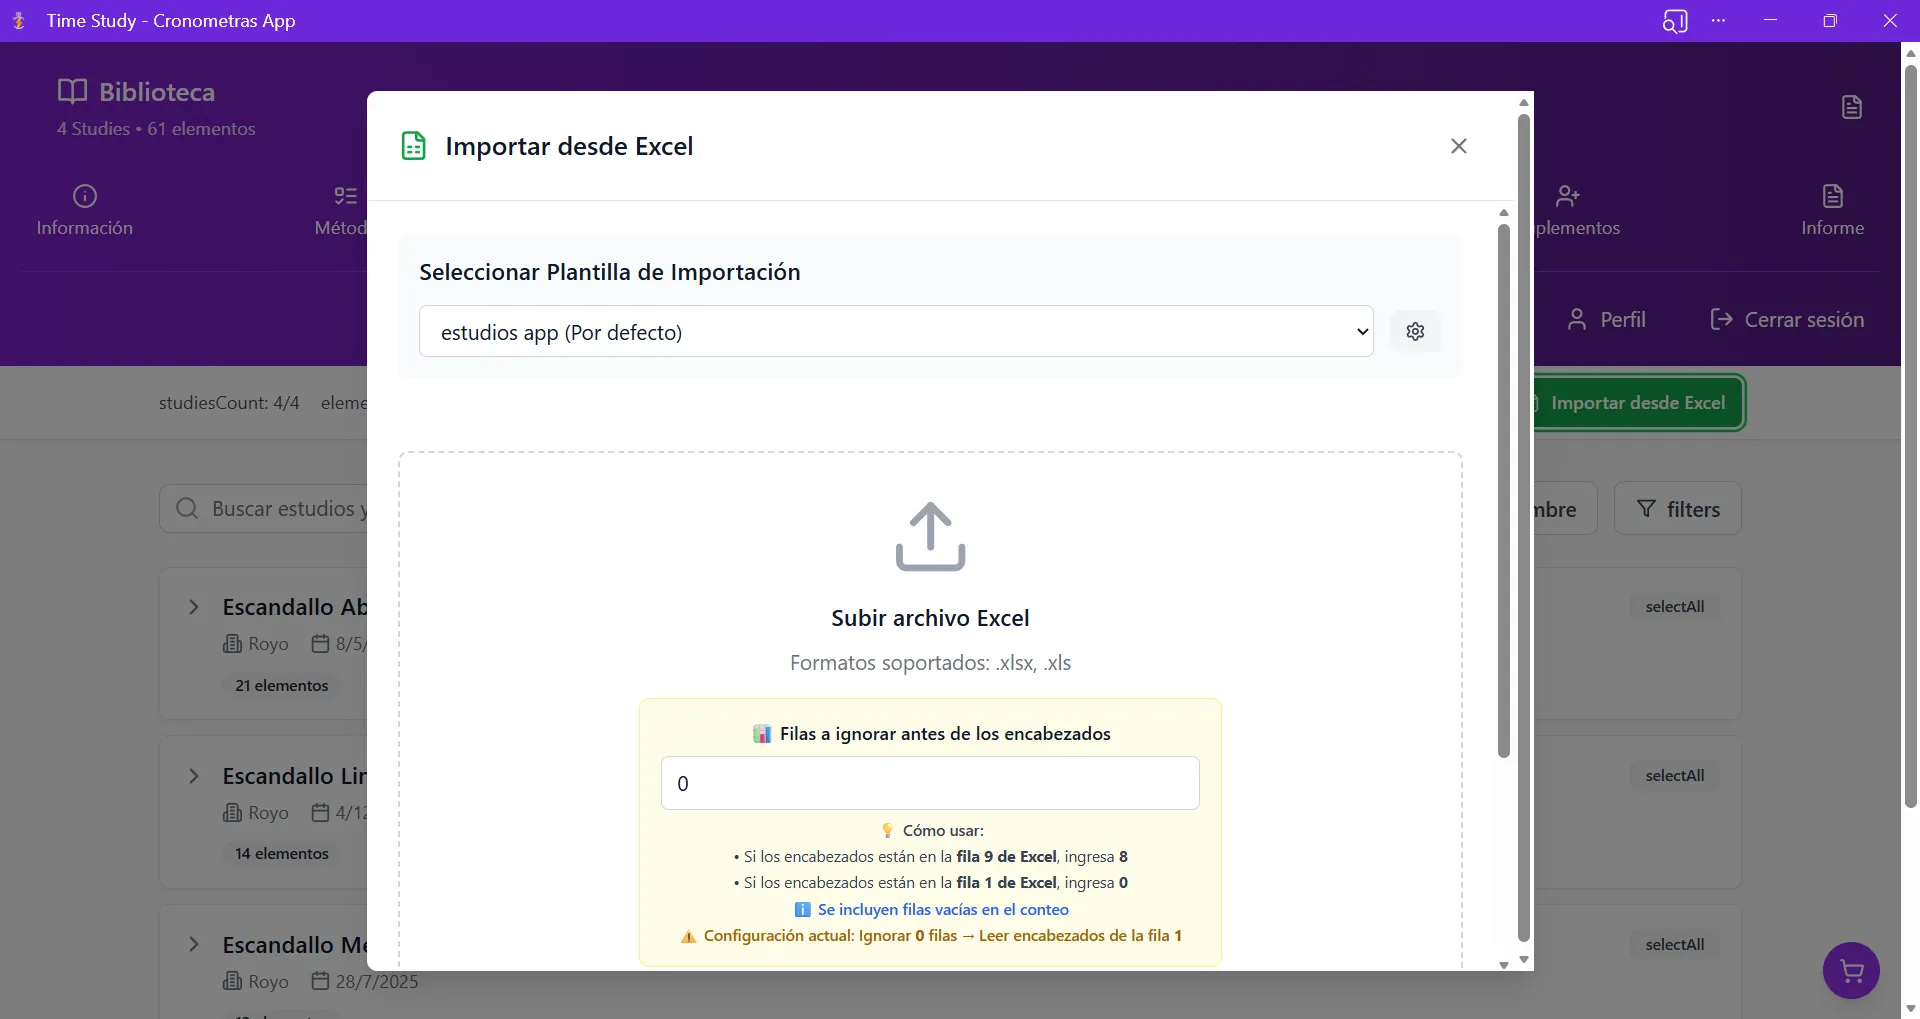The image size is (1920, 1019).
Task: Select all in first study card
Action: pos(1674,607)
